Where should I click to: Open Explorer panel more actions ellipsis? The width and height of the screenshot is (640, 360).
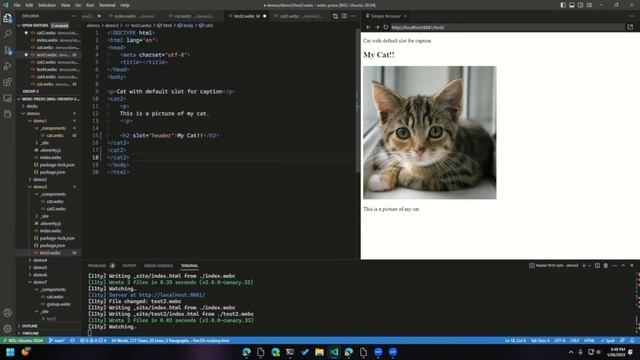[74, 16]
